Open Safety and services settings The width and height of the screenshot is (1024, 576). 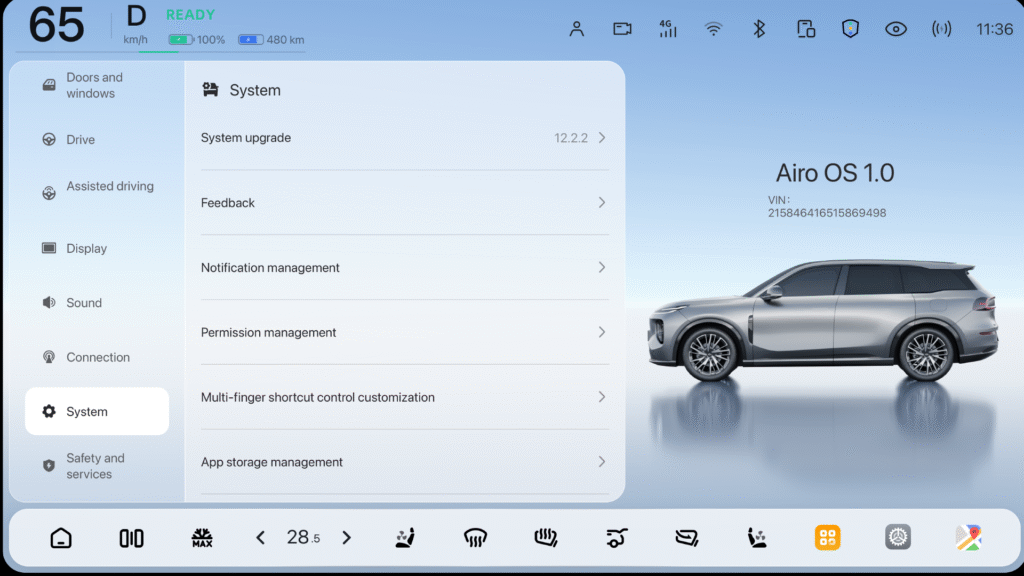(97, 466)
